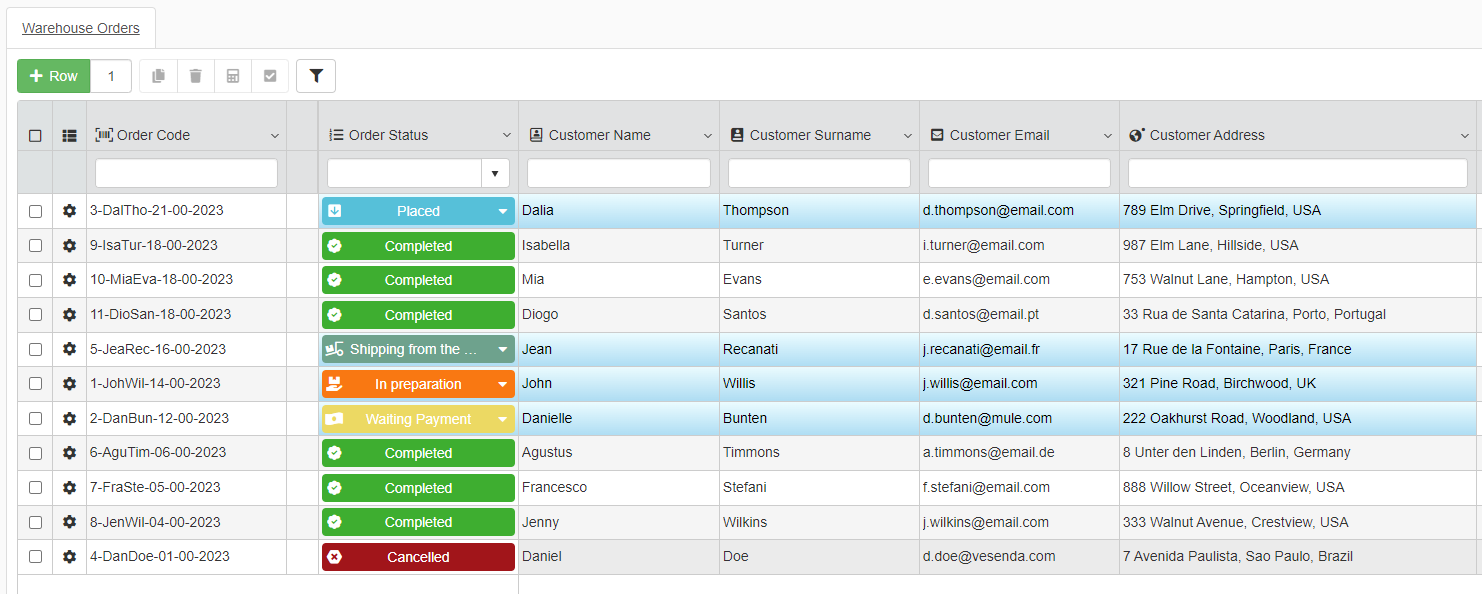Screen dimensions: 1482x594
Task: Select checkbox for order 1-JohWil-14-00-2023
Action: pyautogui.click(x=35, y=384)
